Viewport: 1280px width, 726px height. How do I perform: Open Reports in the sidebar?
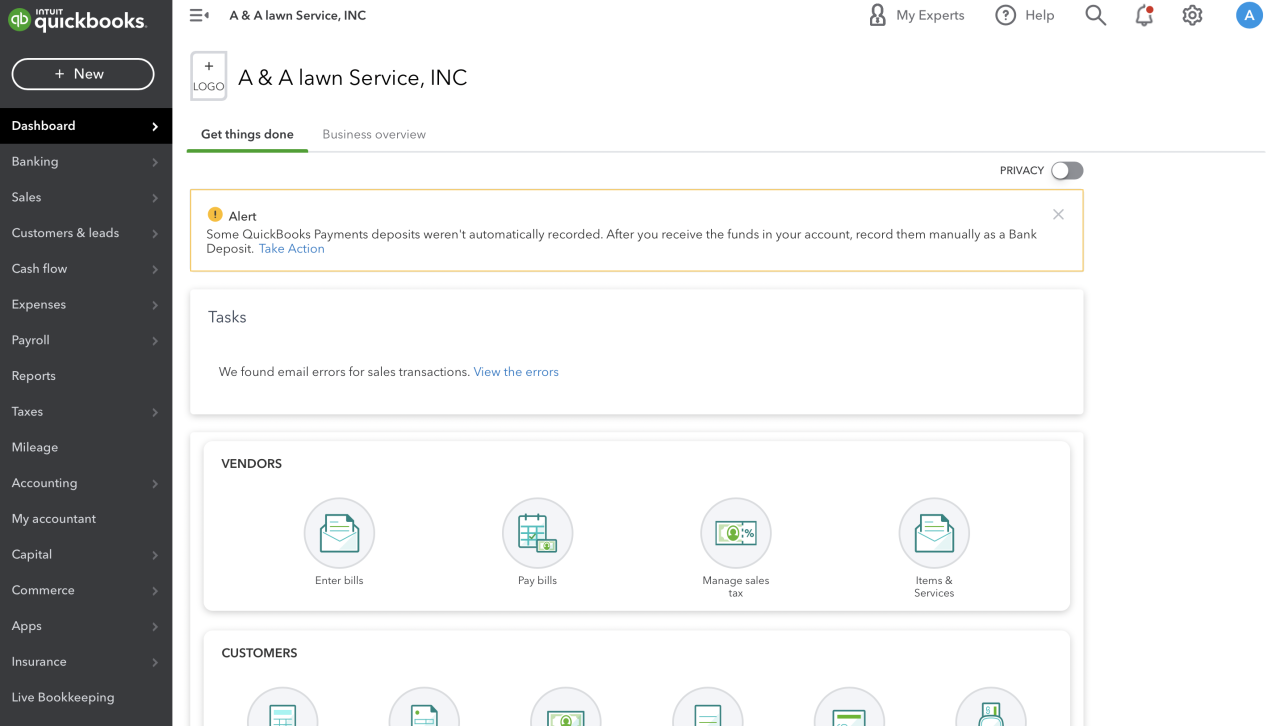click(34, 376)
